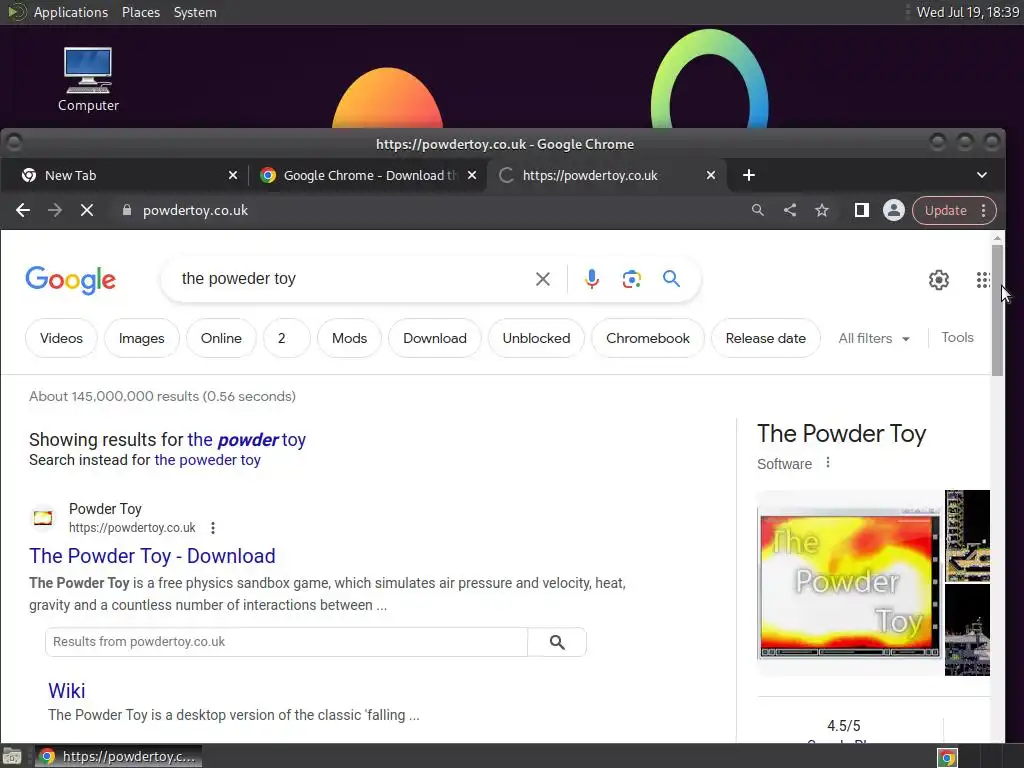
Task: Click the clock showing Wed Jul 19
Action: 968,12
